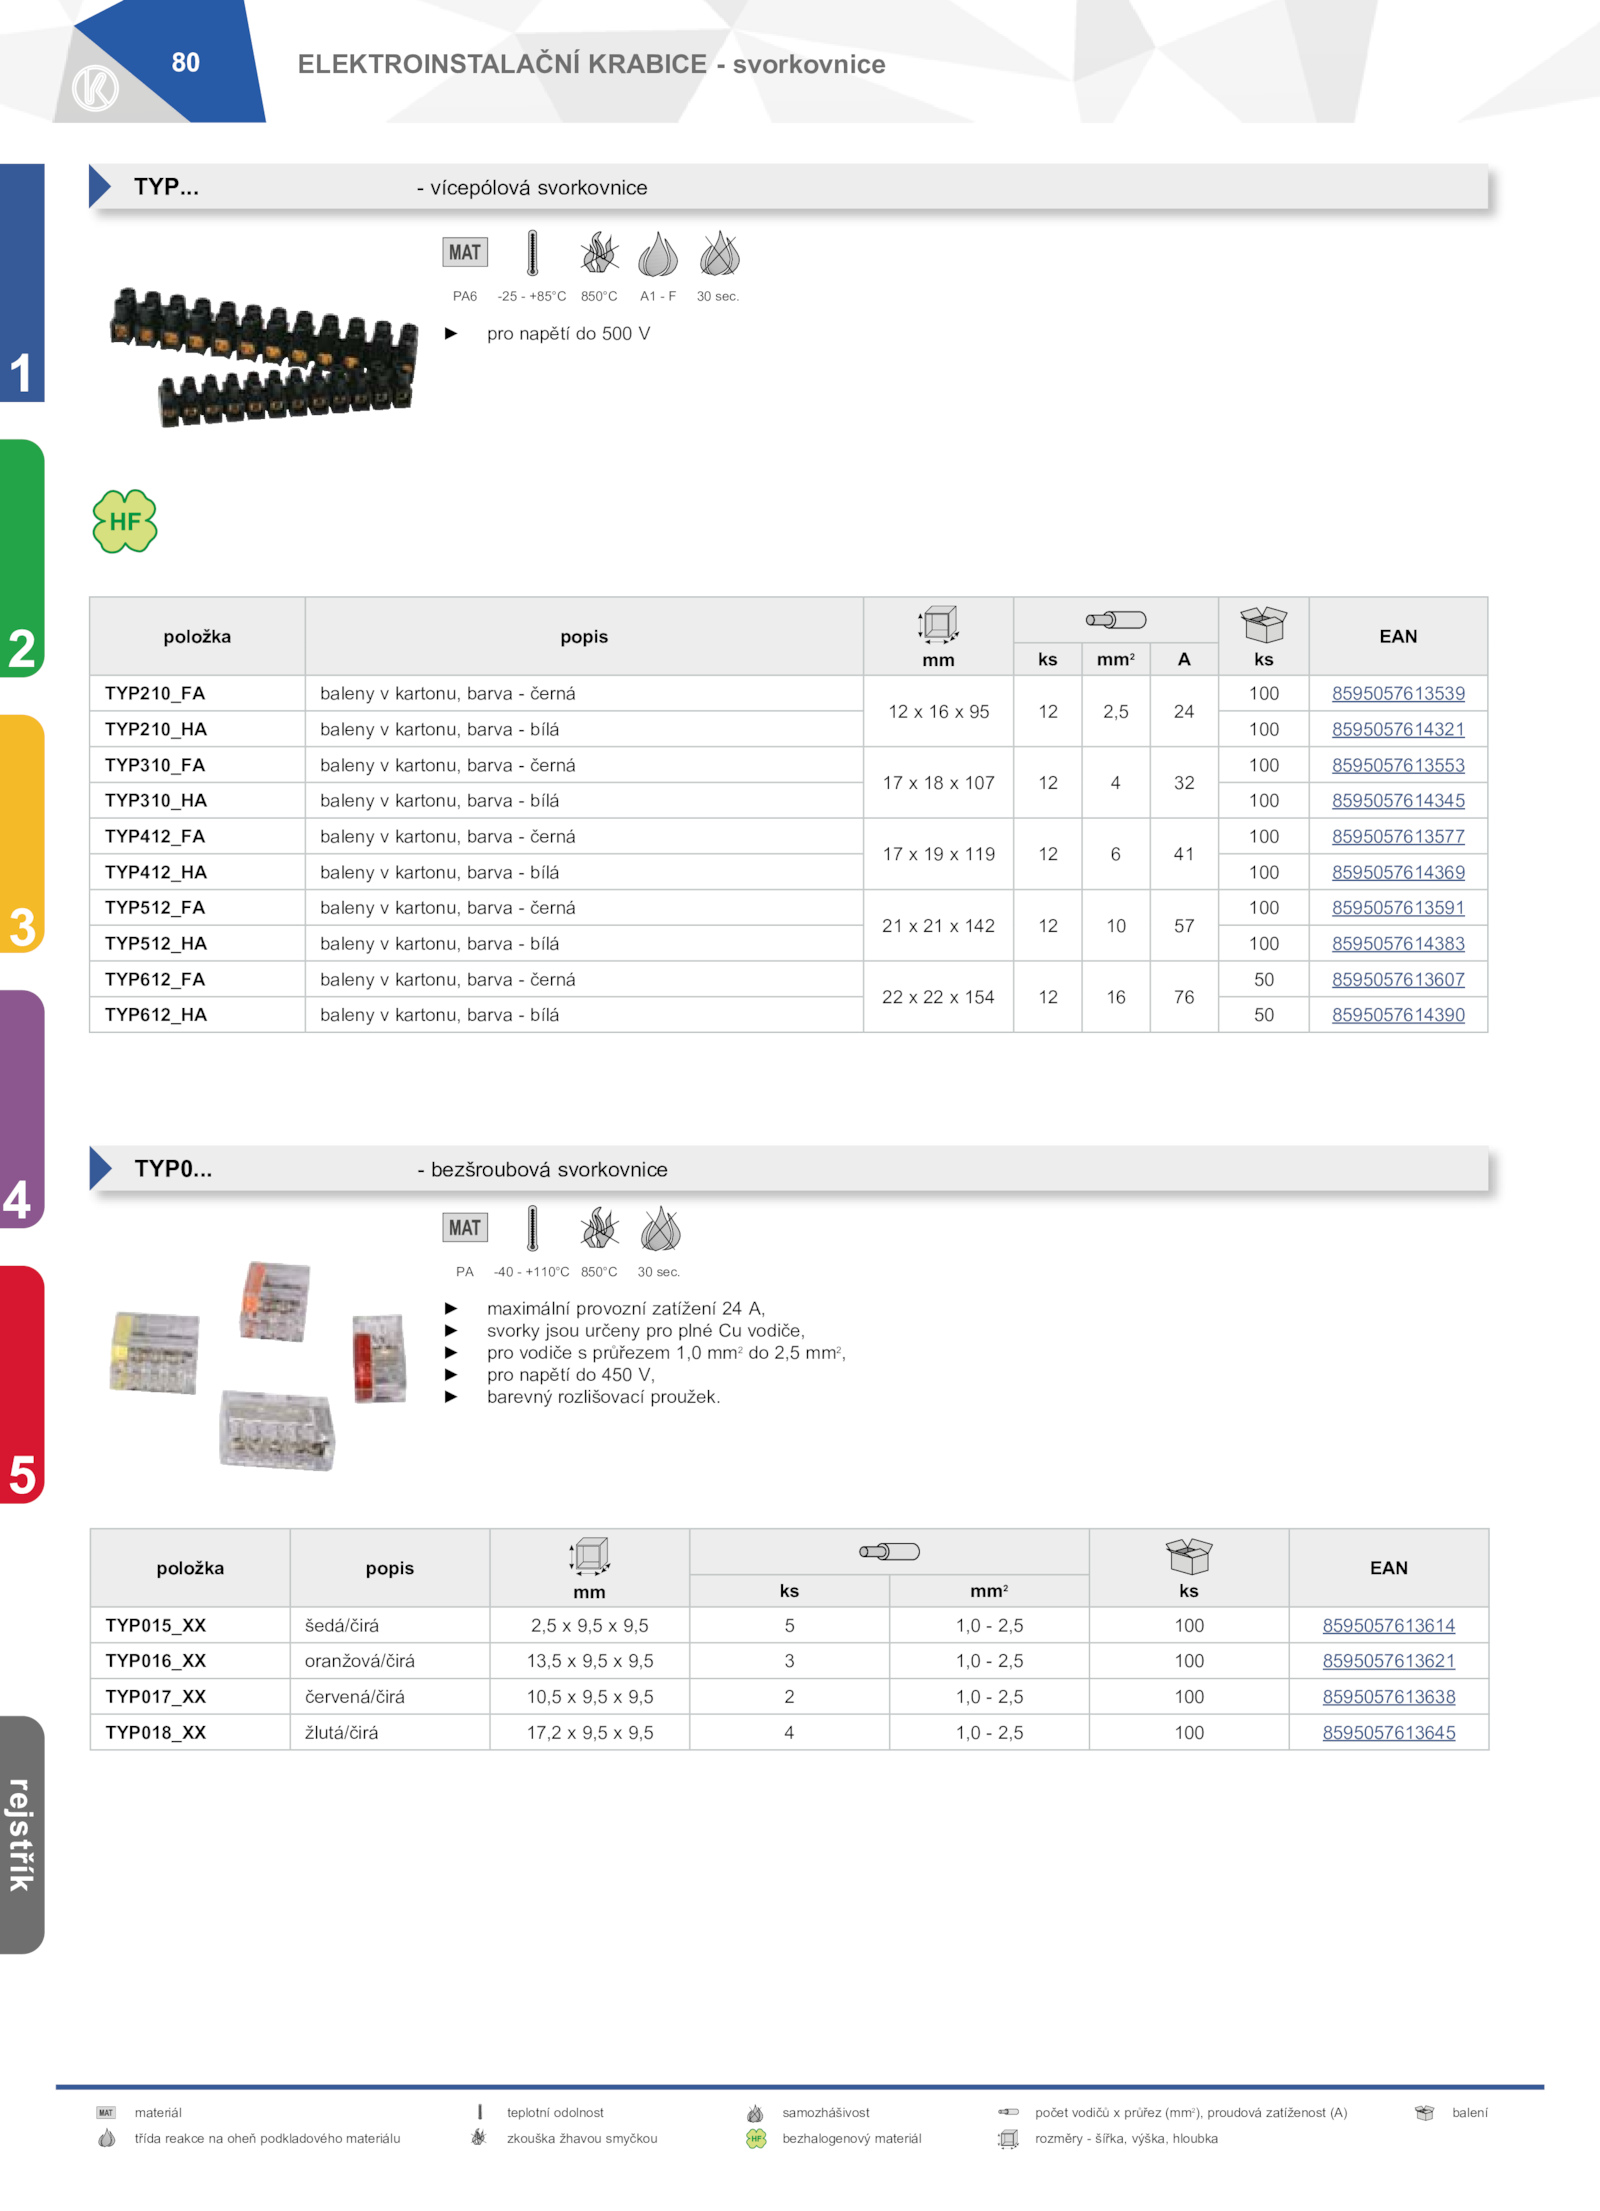
Task: Click the red screwless connector photo
Action: [x=380, y=1358]
